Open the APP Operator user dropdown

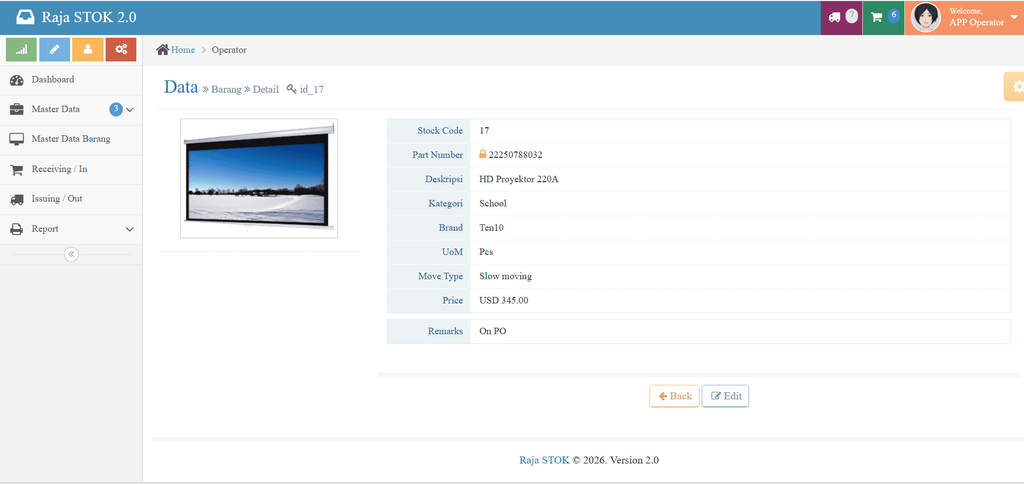tap(964, 18)
